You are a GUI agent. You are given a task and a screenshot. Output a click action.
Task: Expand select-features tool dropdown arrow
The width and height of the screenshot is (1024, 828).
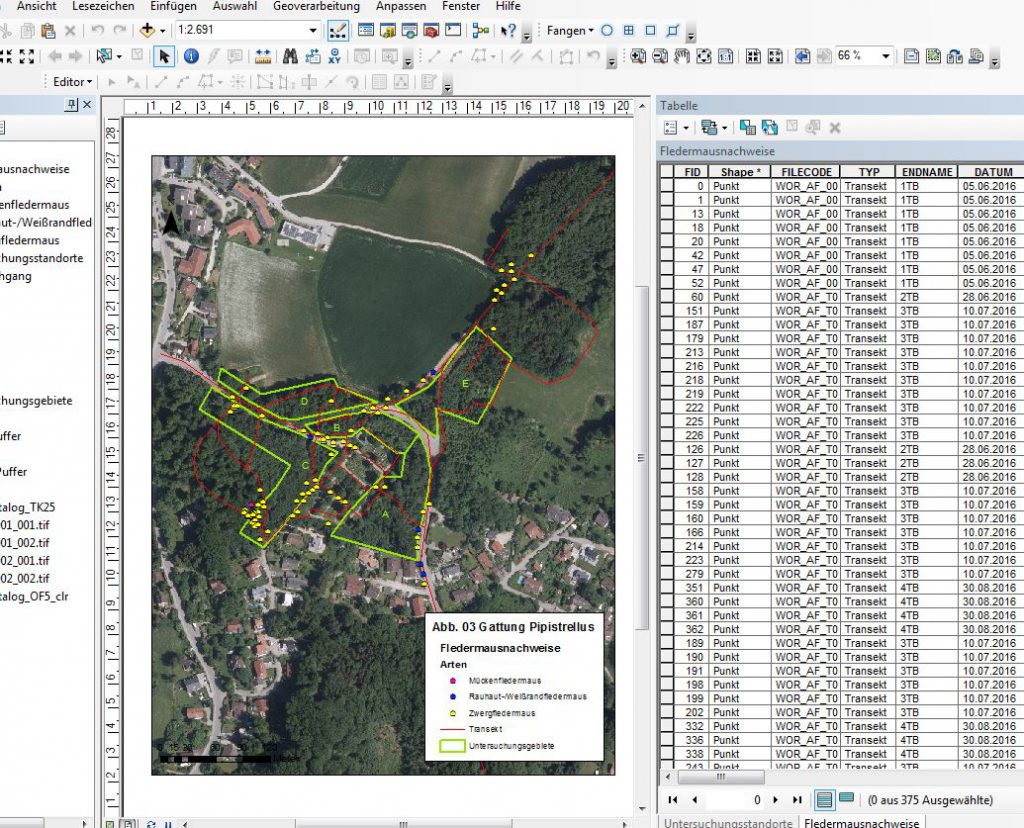[x=119, y=57]
